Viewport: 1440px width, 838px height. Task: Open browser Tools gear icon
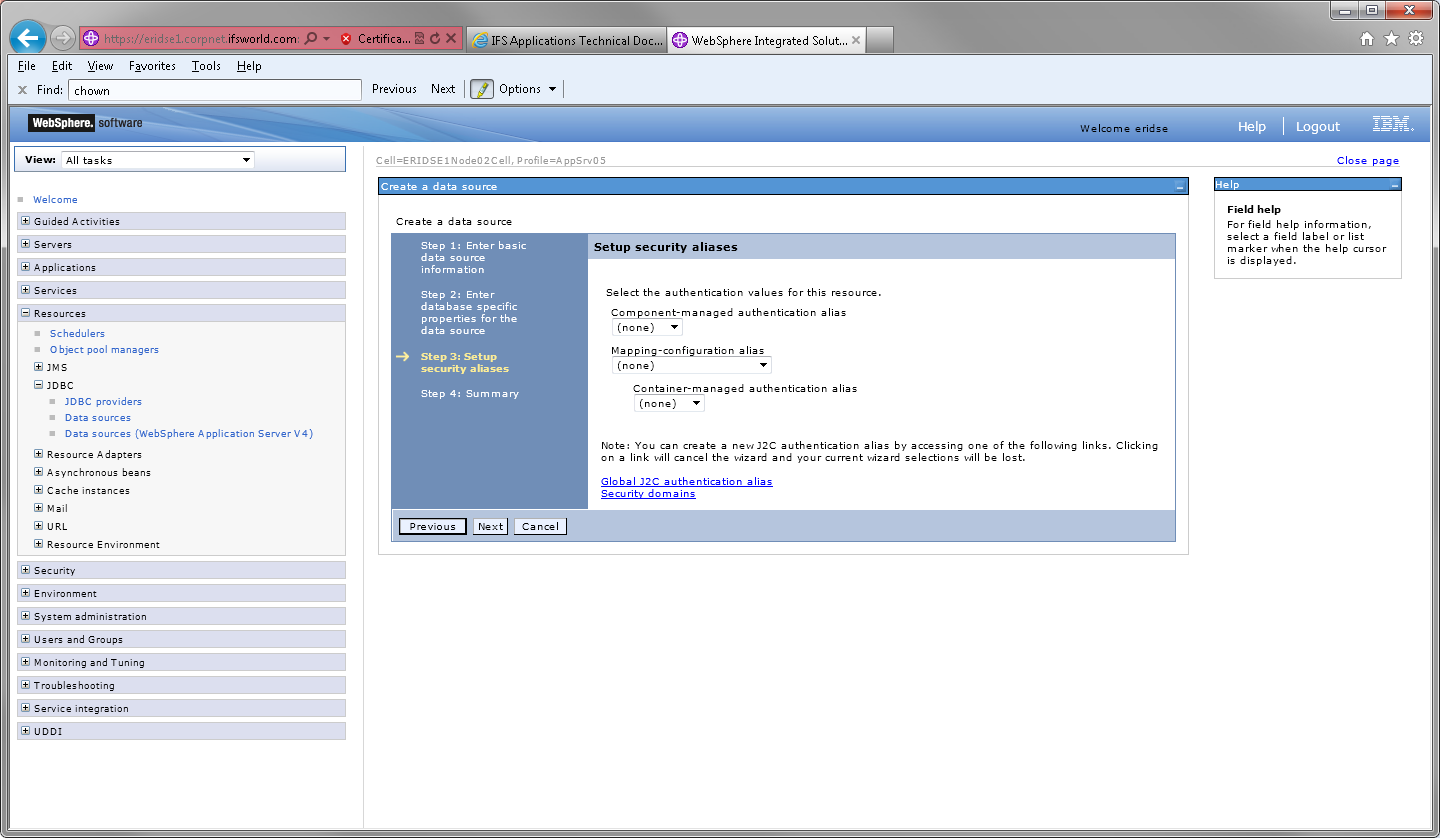coord(1416,39)
